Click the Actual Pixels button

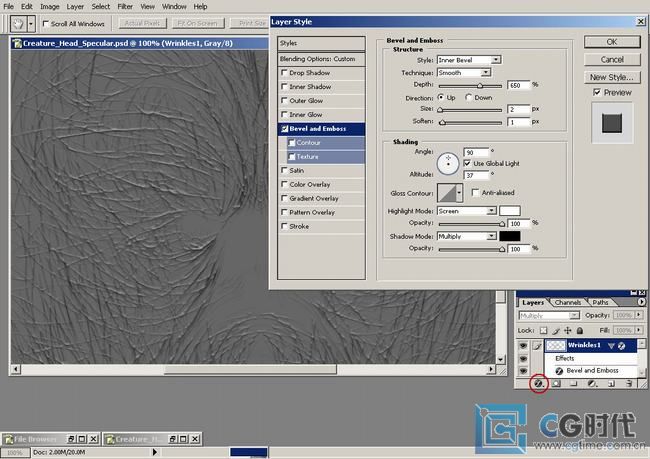click(x=142, y=23)
